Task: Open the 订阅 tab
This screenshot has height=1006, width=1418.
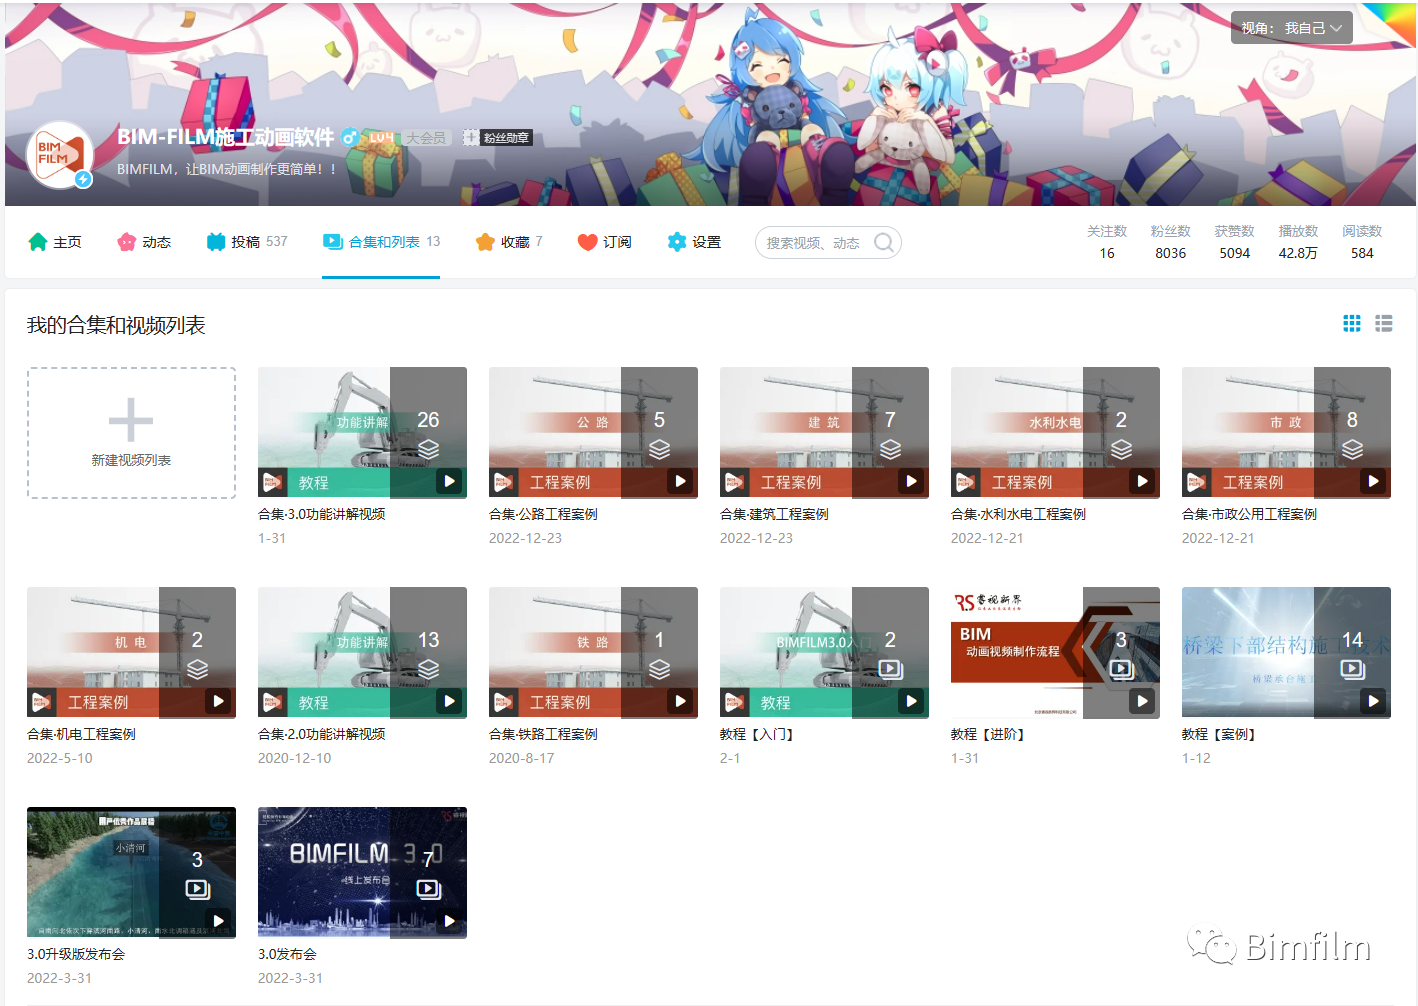Action: coord(604,242)
